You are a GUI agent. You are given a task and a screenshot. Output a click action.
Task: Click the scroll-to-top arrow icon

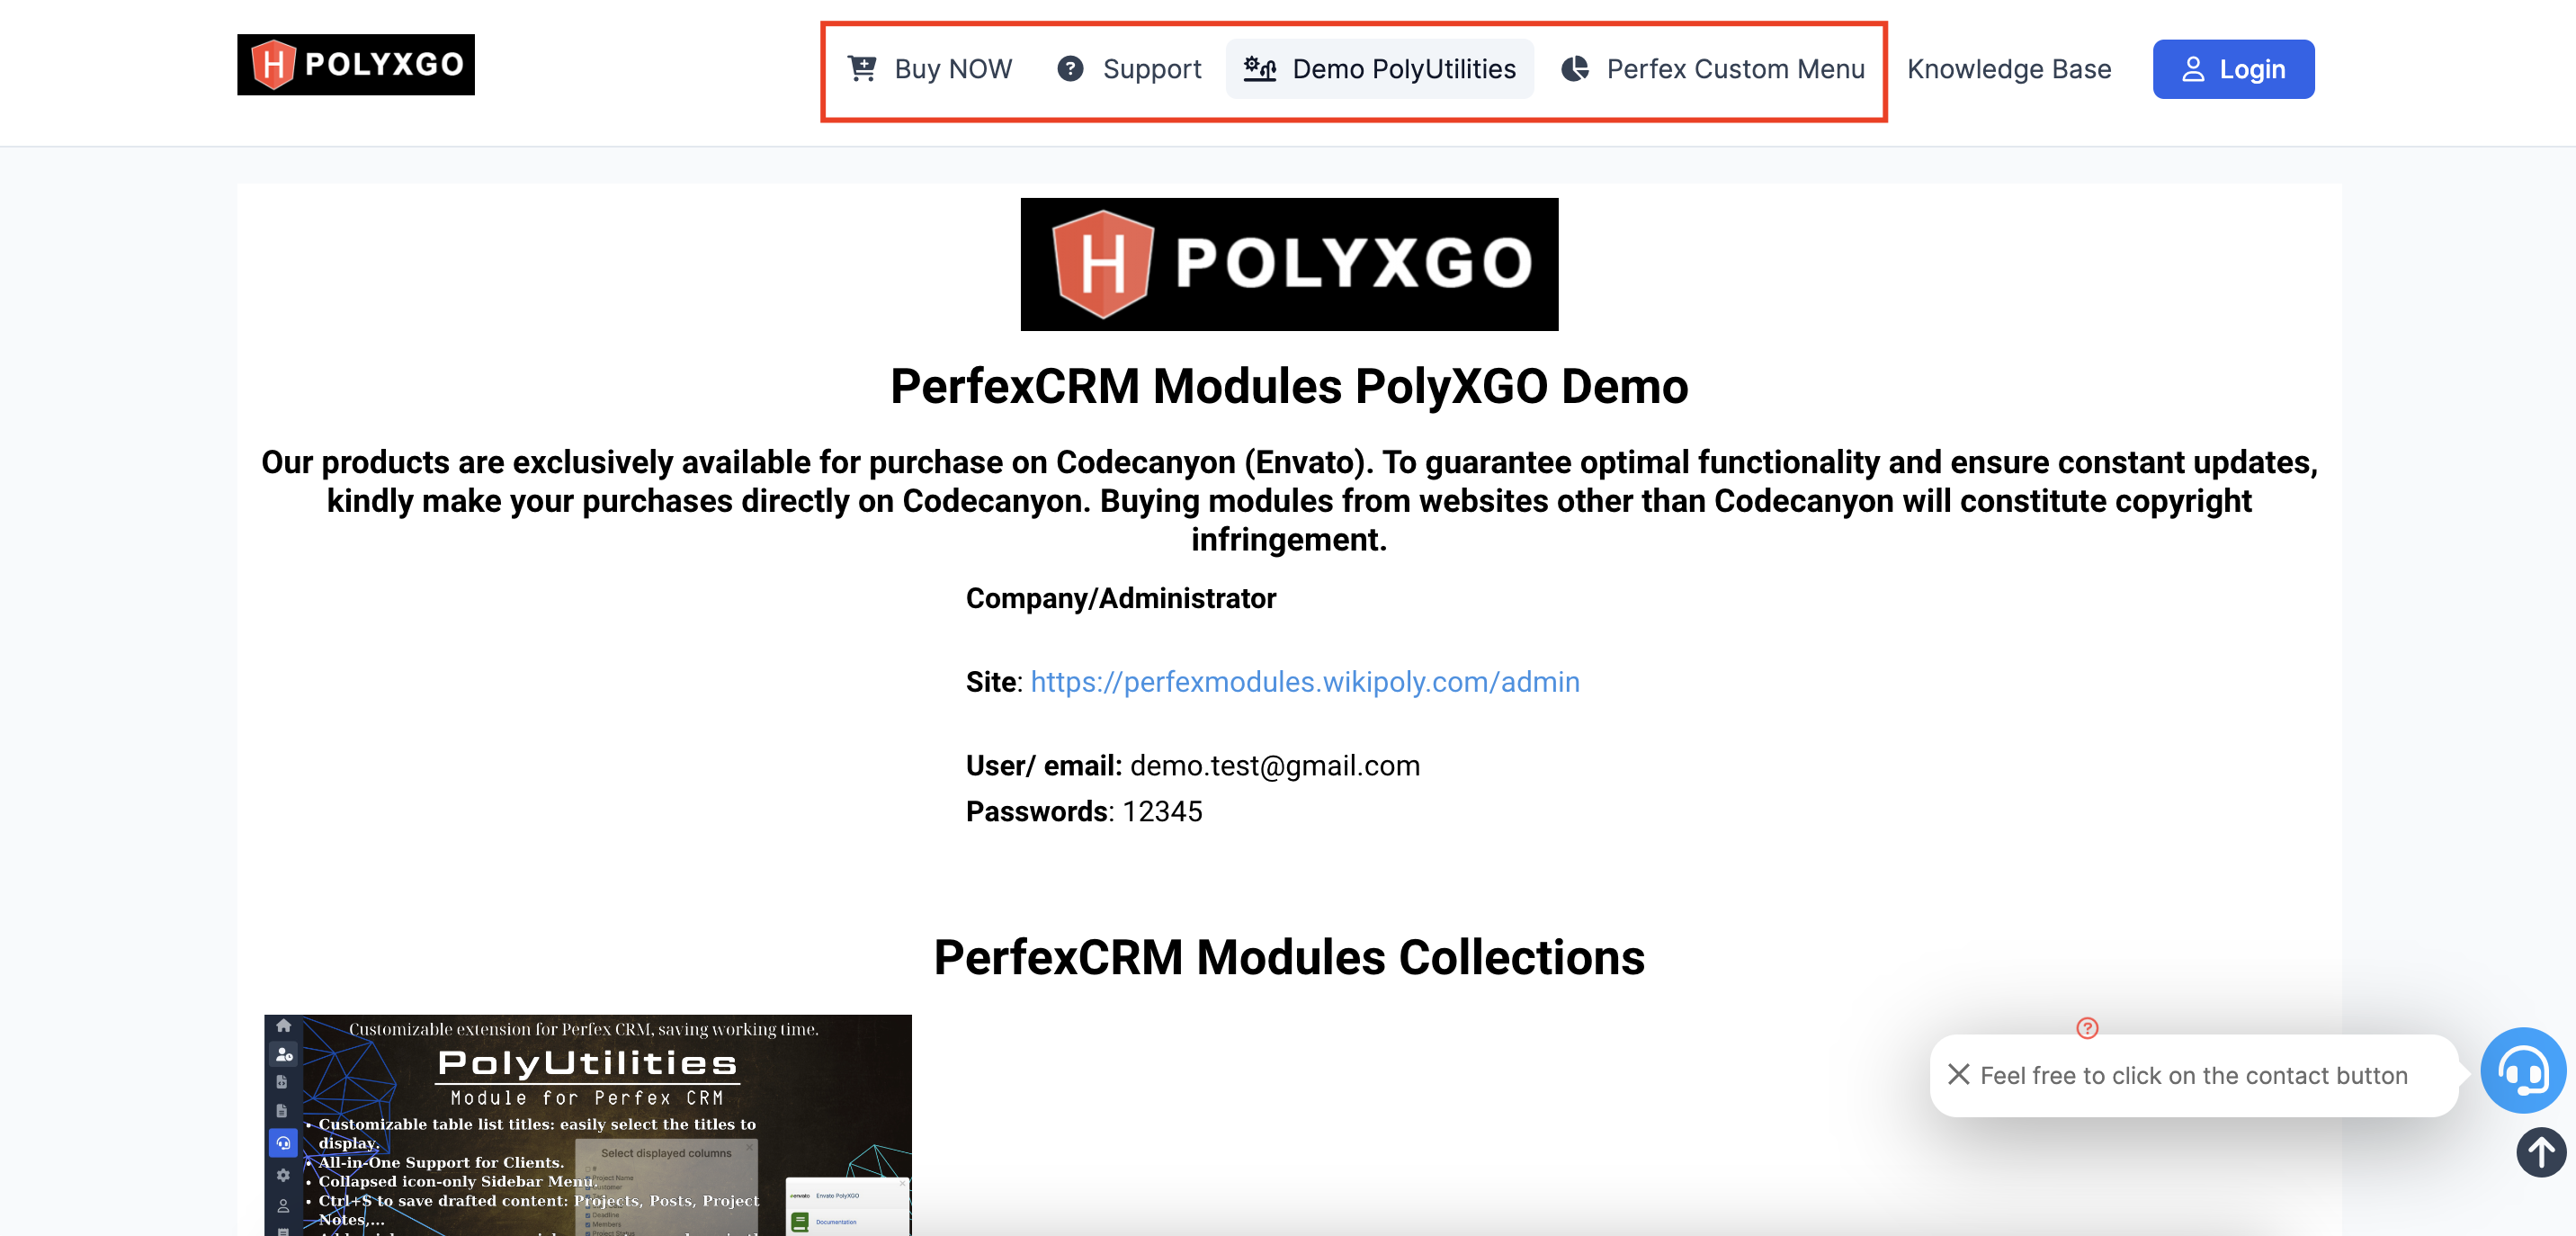[2540, 1152]
